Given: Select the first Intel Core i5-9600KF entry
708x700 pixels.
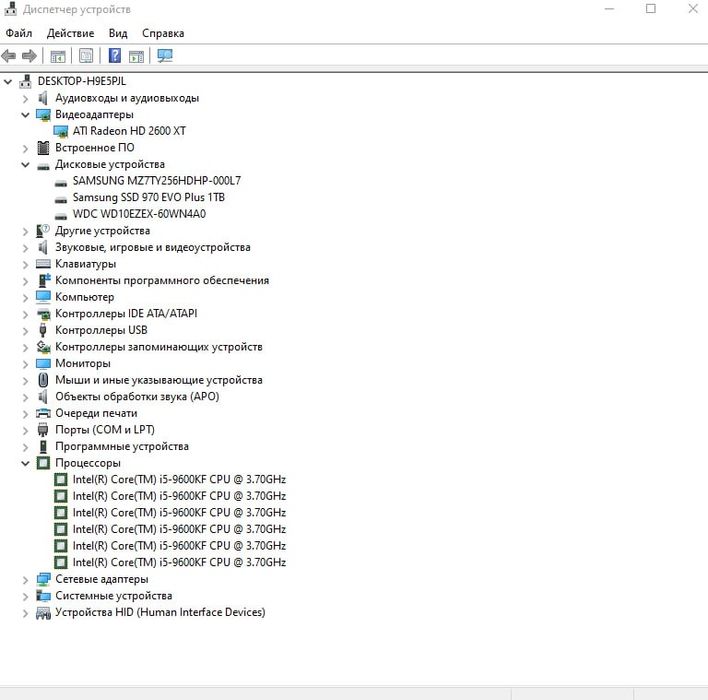Looking at the screenshot, I should pos(179,479).
